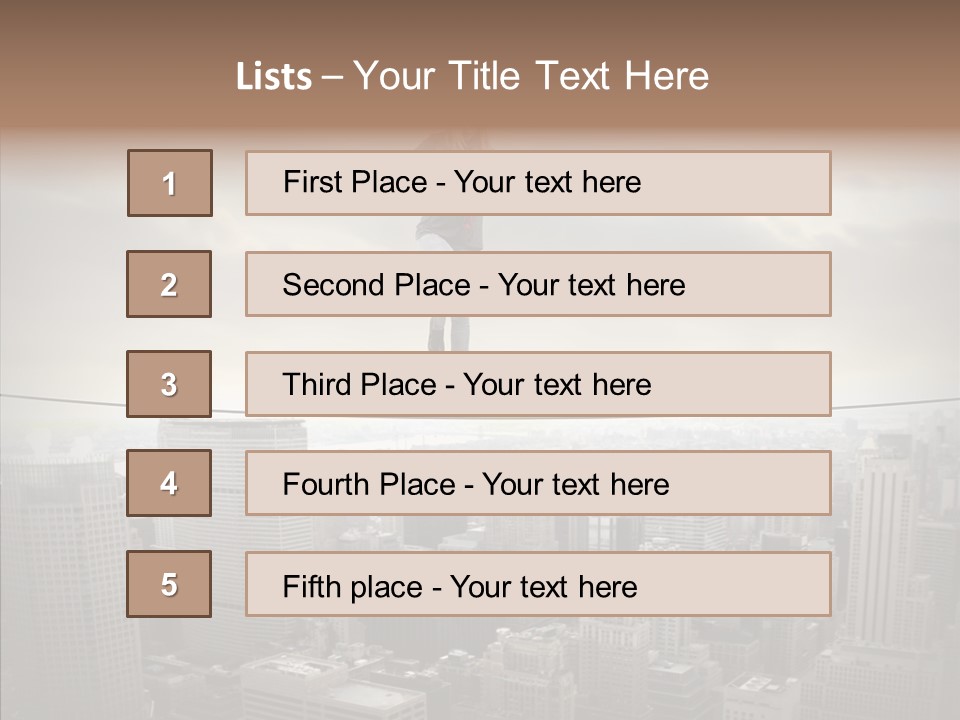The image size is (960, 720).
Task: Select the Third Place text box
Action: [538, 384]
